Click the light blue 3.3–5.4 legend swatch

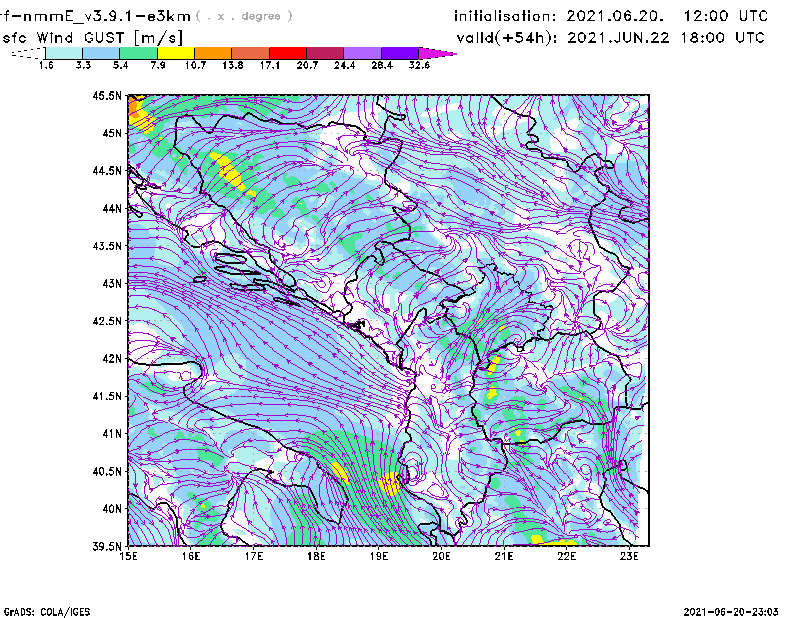pos(101,53)
